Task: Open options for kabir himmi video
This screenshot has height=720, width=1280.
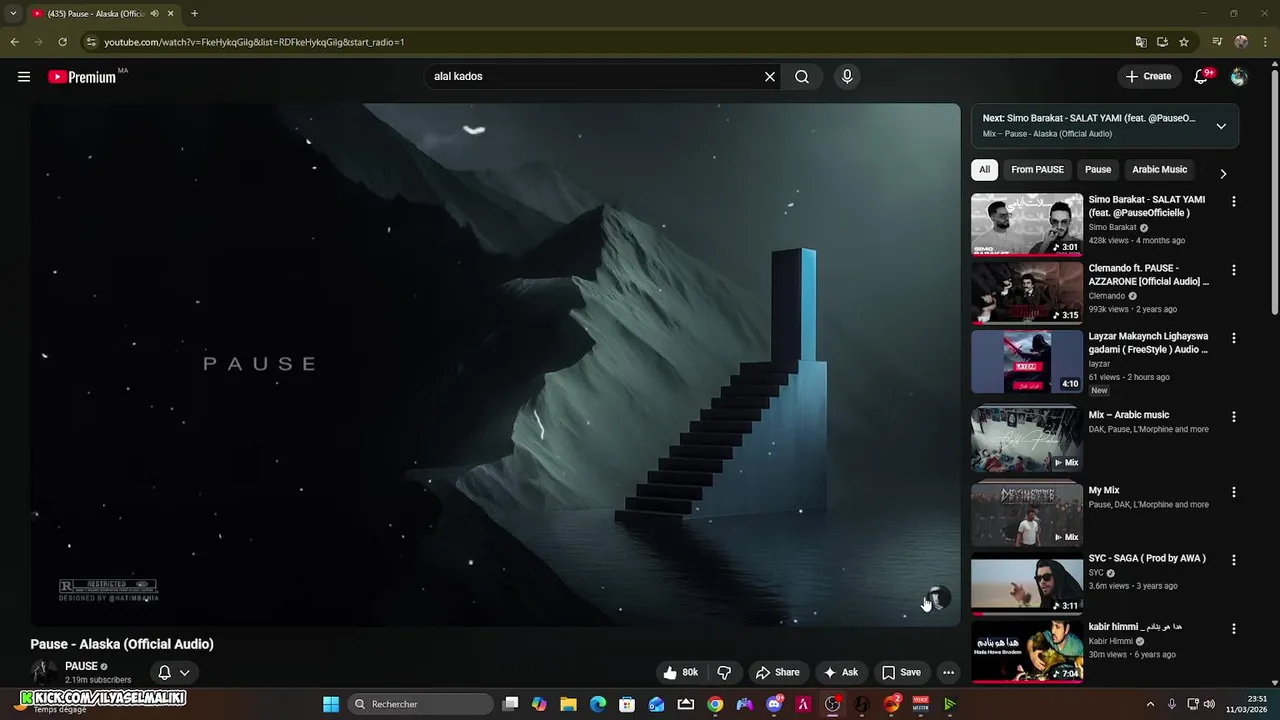Action: pos(1234,628)
